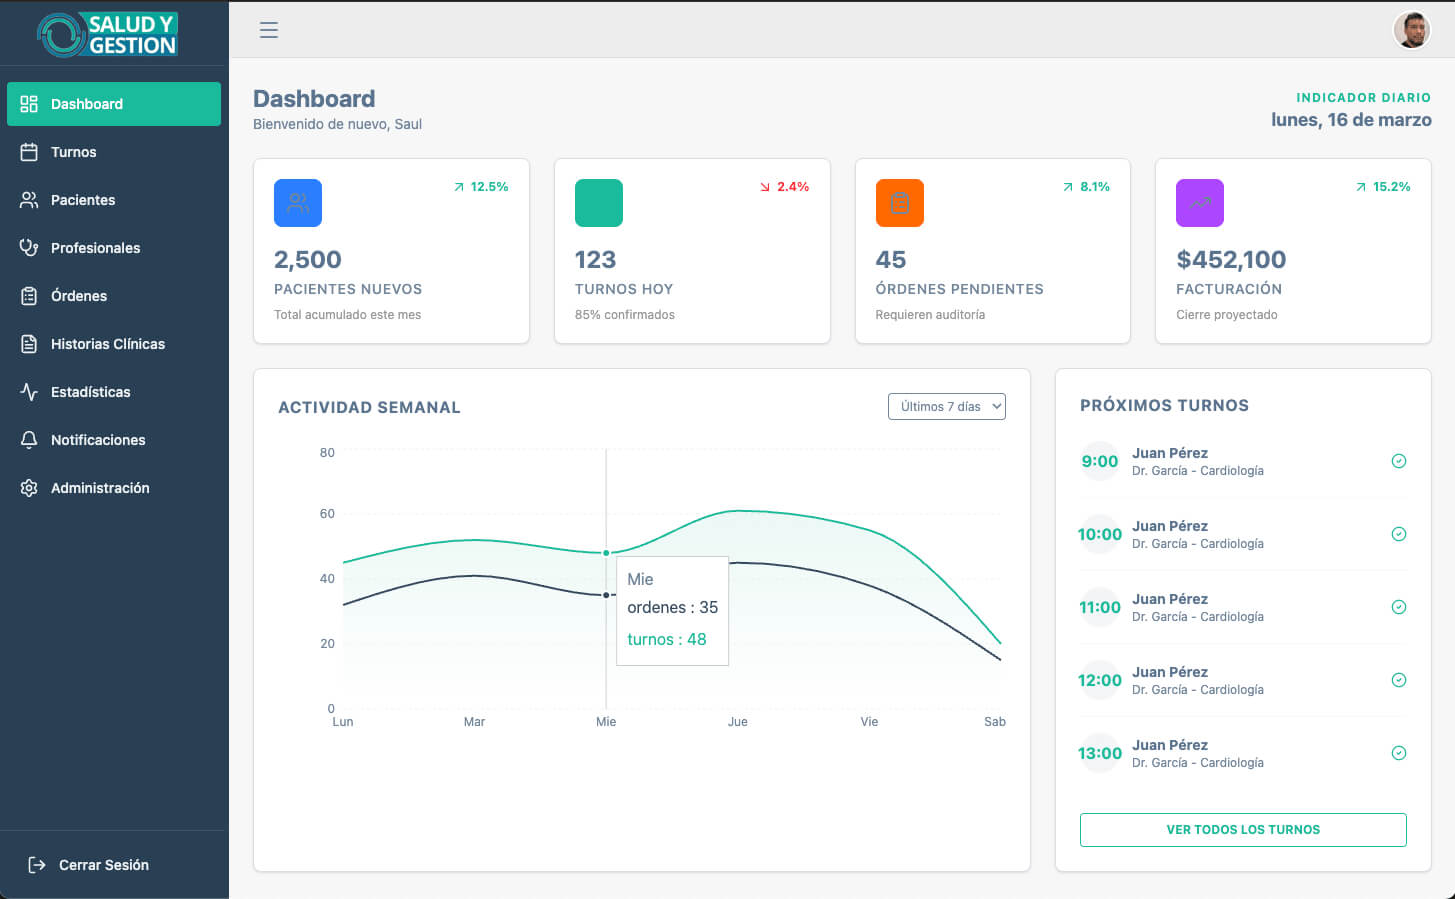Click the Profesionales stethoscope icon
The height and width of the screenshot is (899, 1455).
coord(29,248)
